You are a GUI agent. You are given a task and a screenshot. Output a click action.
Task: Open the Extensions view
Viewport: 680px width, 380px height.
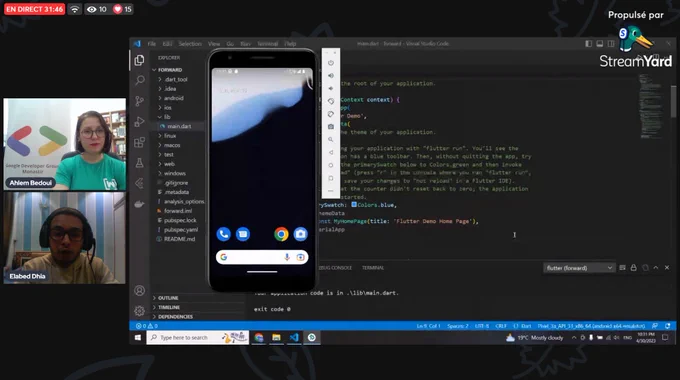coord(139,142)
